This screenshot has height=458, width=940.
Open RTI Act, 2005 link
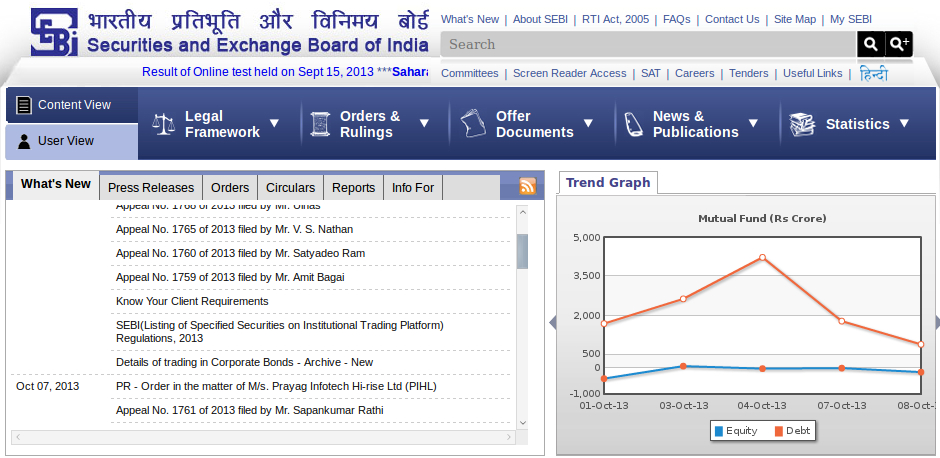[x=616, y=19]
